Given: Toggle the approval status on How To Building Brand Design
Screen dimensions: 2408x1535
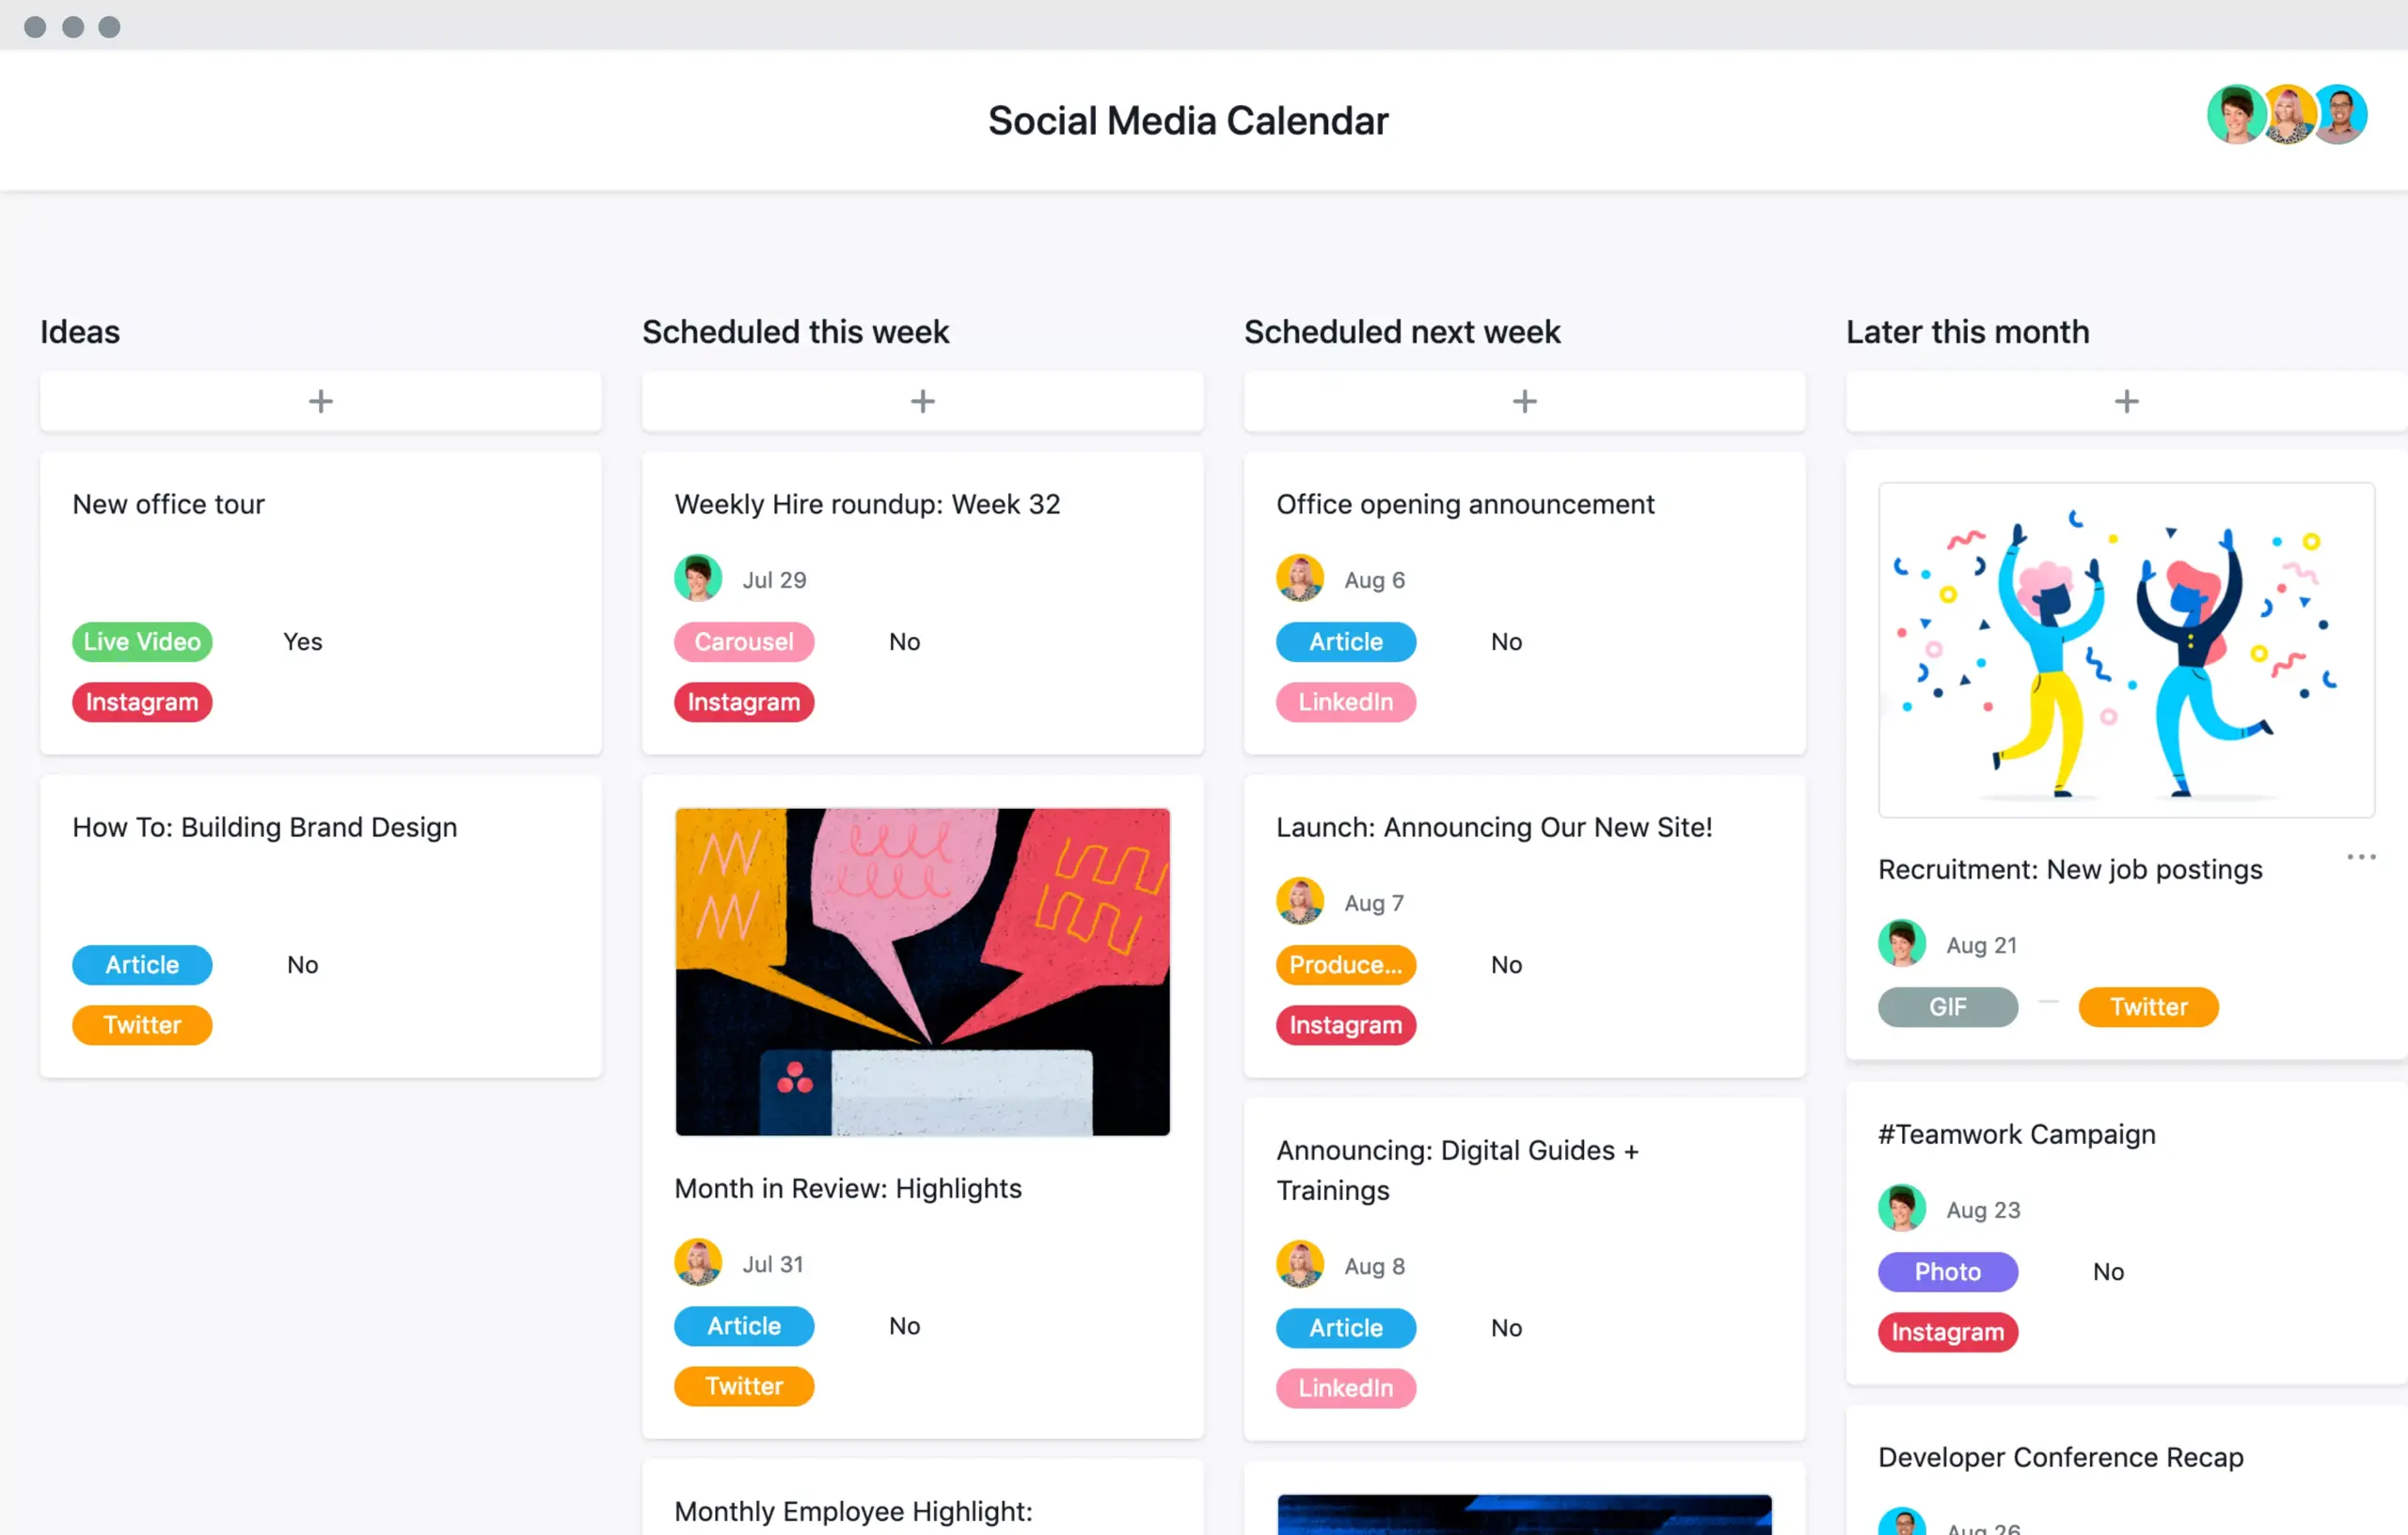Looking at the screenshot, I should click(304, 963).
